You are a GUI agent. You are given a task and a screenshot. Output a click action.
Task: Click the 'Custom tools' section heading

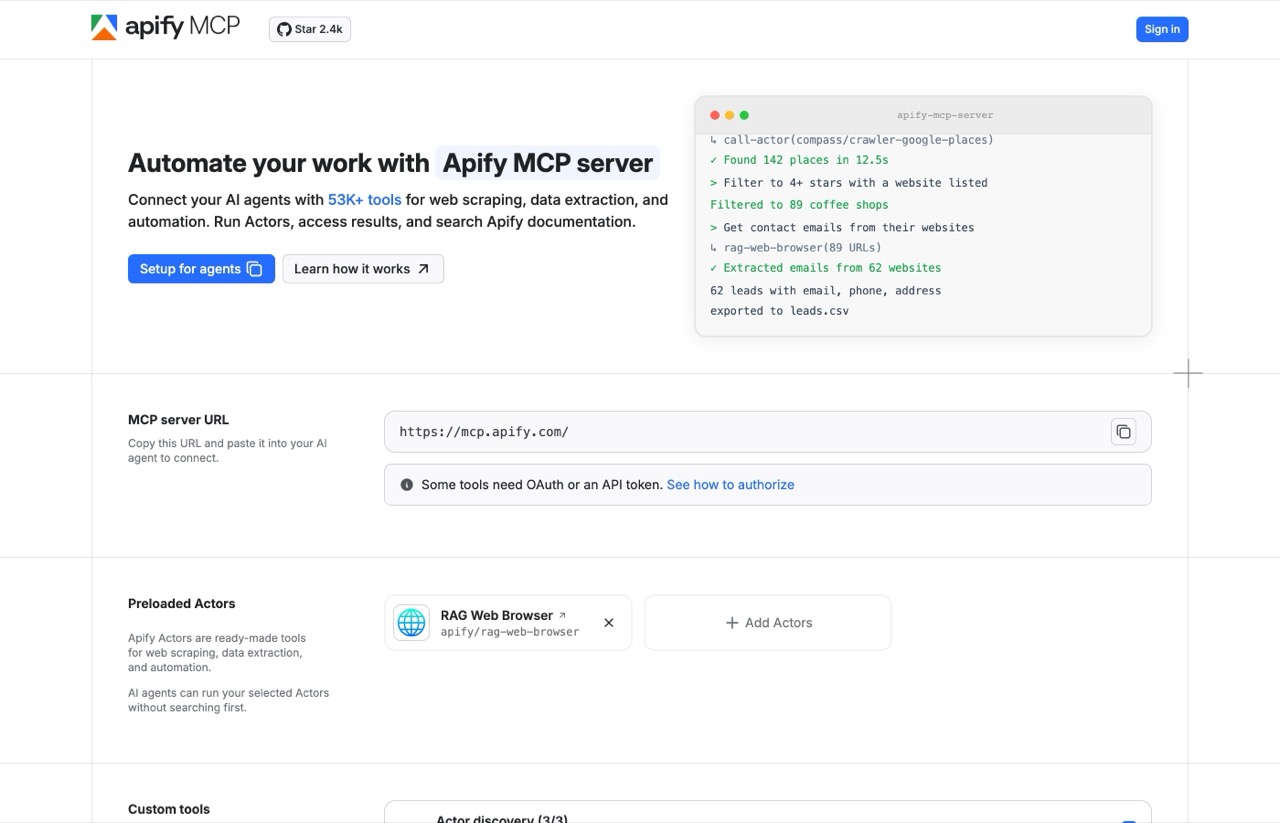[x=169, y=810]
